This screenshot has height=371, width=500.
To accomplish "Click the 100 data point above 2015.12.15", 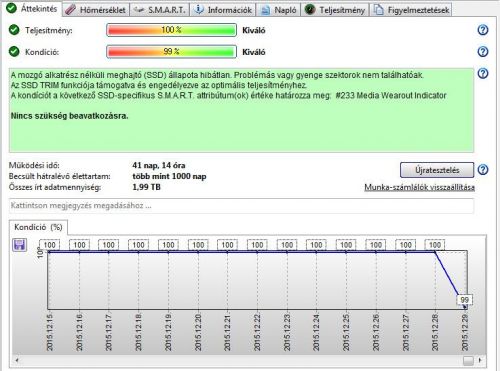I will [x=49, y=245].
